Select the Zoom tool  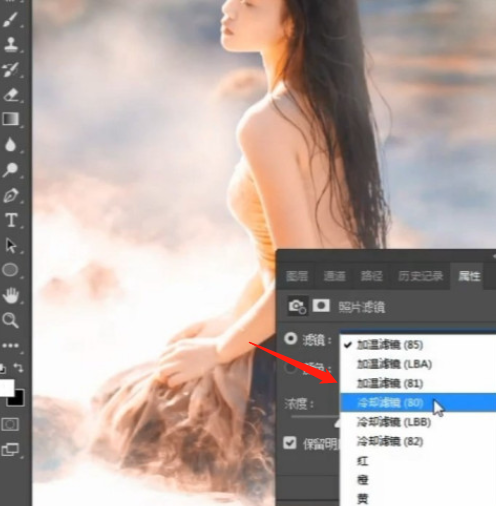coord(10,320)
